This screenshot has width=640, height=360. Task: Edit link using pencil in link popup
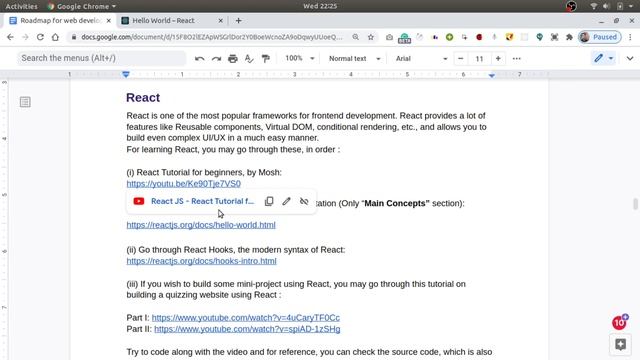[287, 201]
